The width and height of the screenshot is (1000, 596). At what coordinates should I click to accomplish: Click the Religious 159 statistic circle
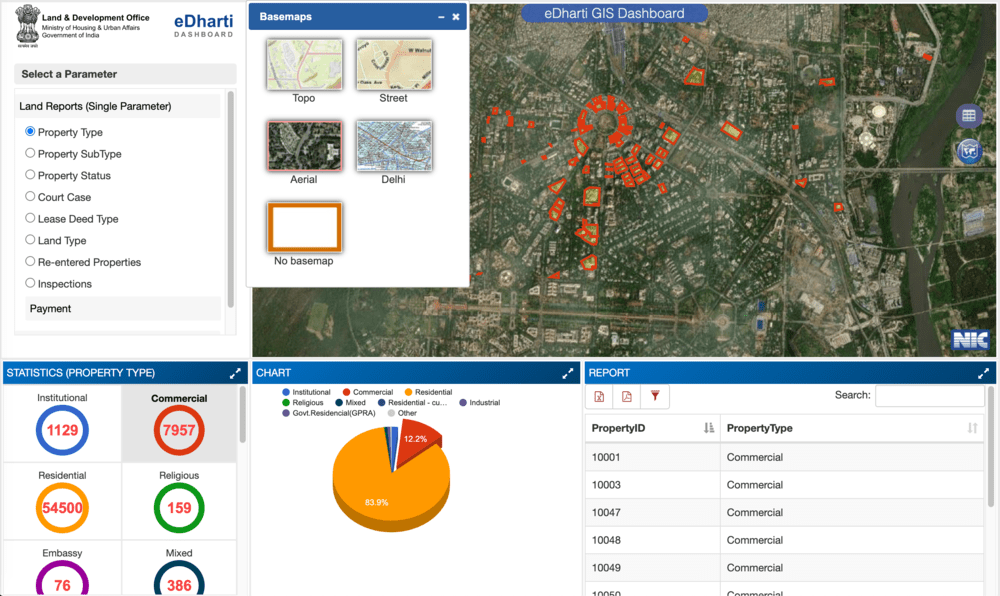(x=179, y=508)
